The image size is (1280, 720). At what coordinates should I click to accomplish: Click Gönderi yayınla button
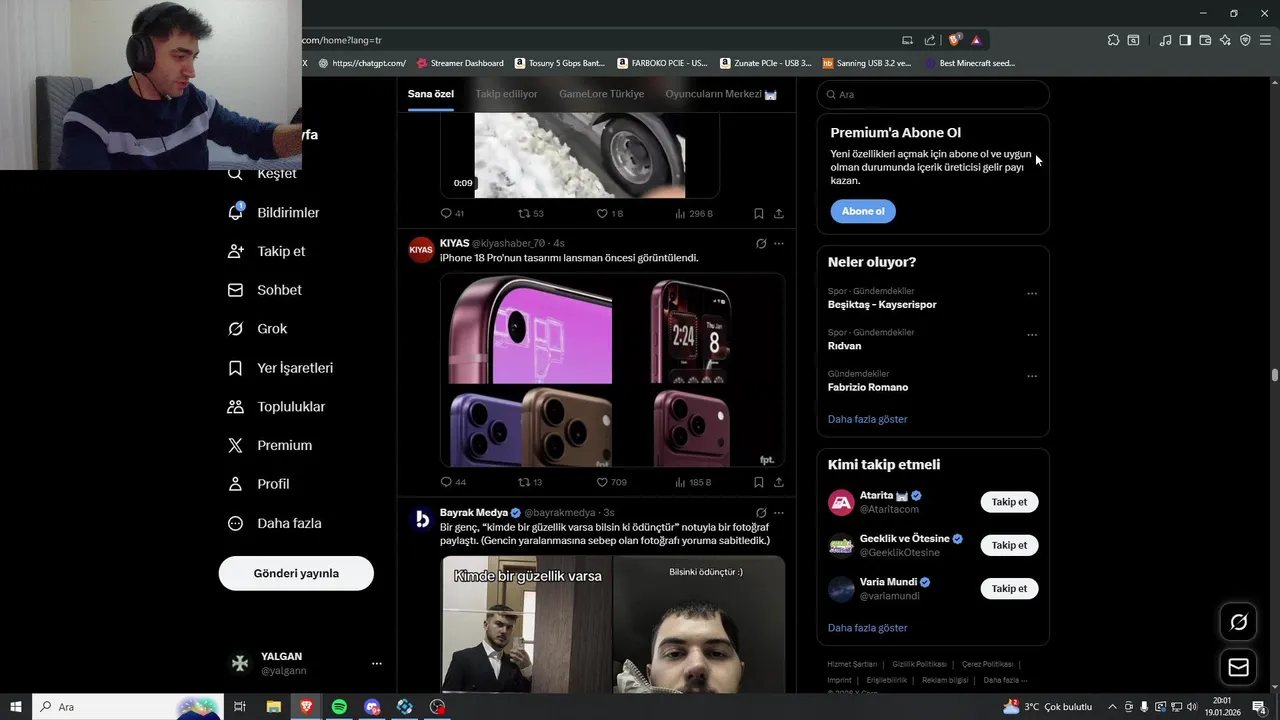tap(296, 573)
